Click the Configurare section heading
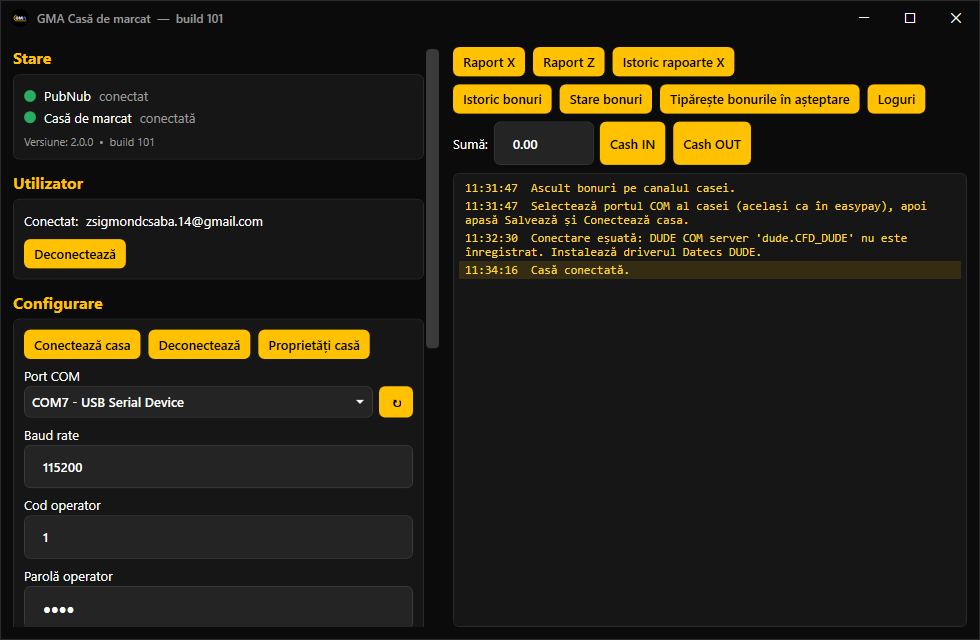Image resolution: width=980 pixels, height=640 pixels. point(58,304)
